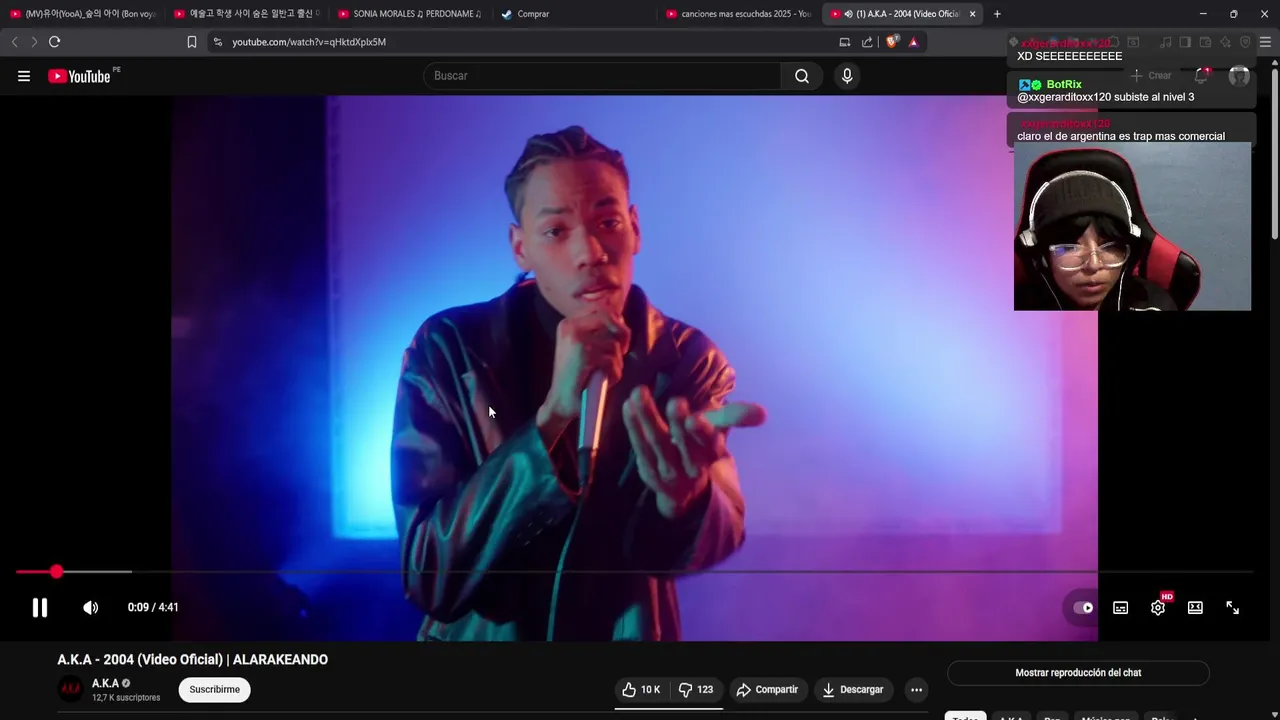Click the 0:09 / 4:41 time display
This screenshot has width=1280, height=720.
coord(153,607)
